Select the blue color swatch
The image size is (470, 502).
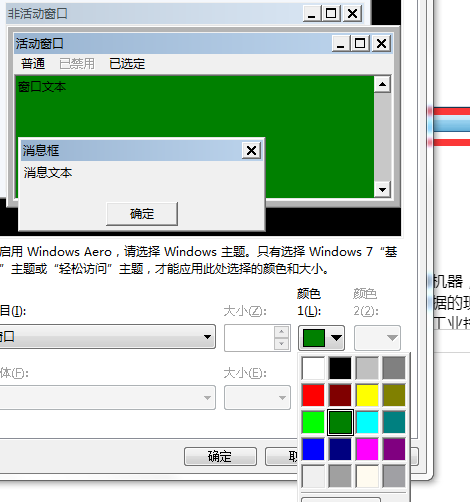[x=313, y=449]
